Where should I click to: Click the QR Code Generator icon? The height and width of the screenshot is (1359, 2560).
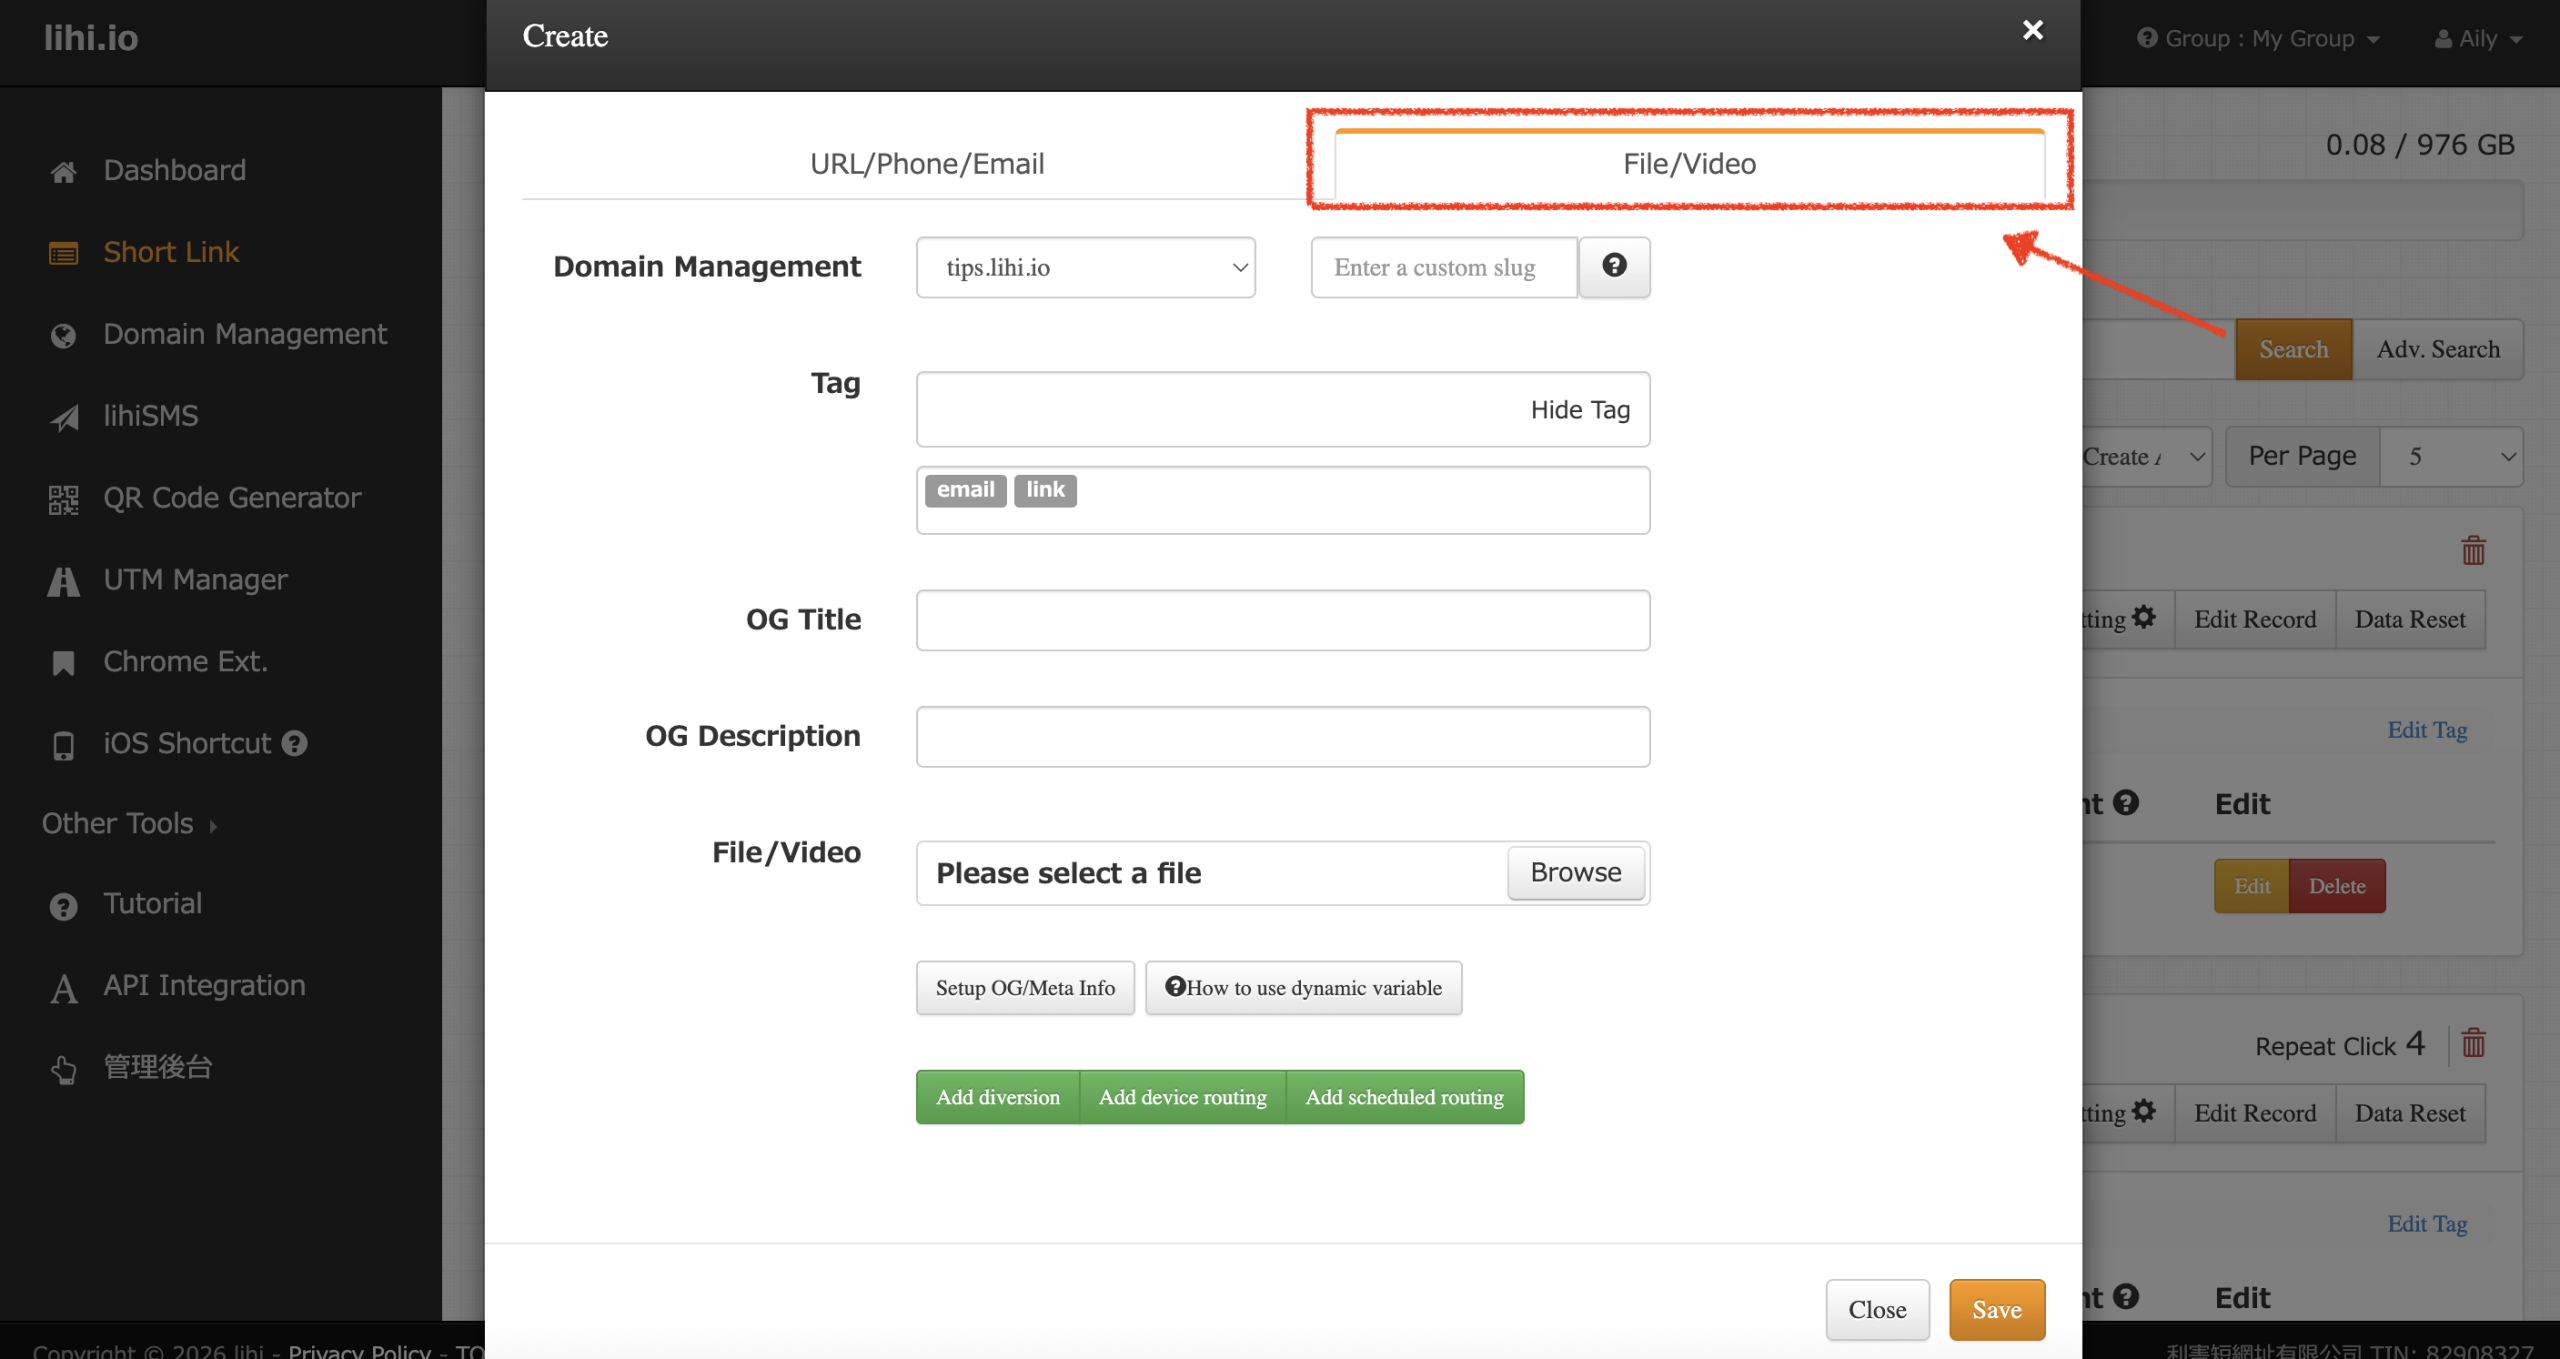click(x=63, y=499)
